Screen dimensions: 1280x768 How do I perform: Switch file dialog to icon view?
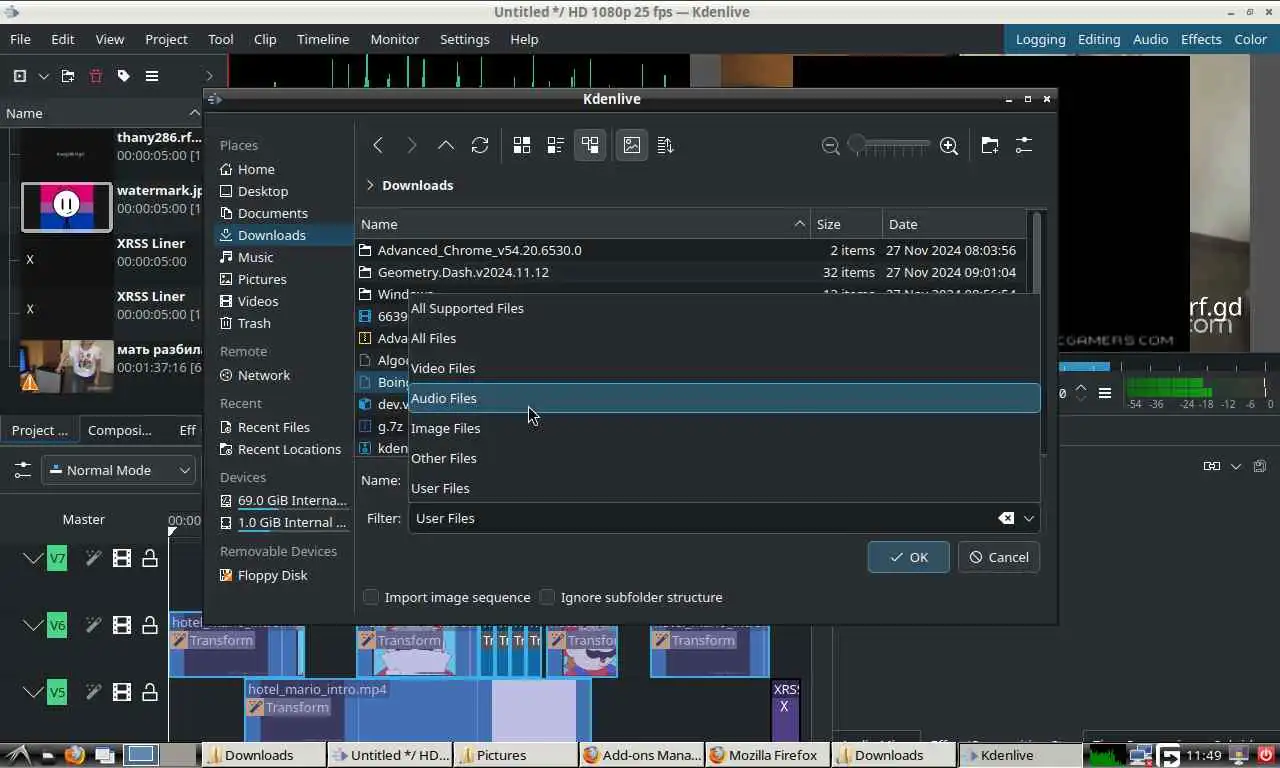[x=522, y=145]
